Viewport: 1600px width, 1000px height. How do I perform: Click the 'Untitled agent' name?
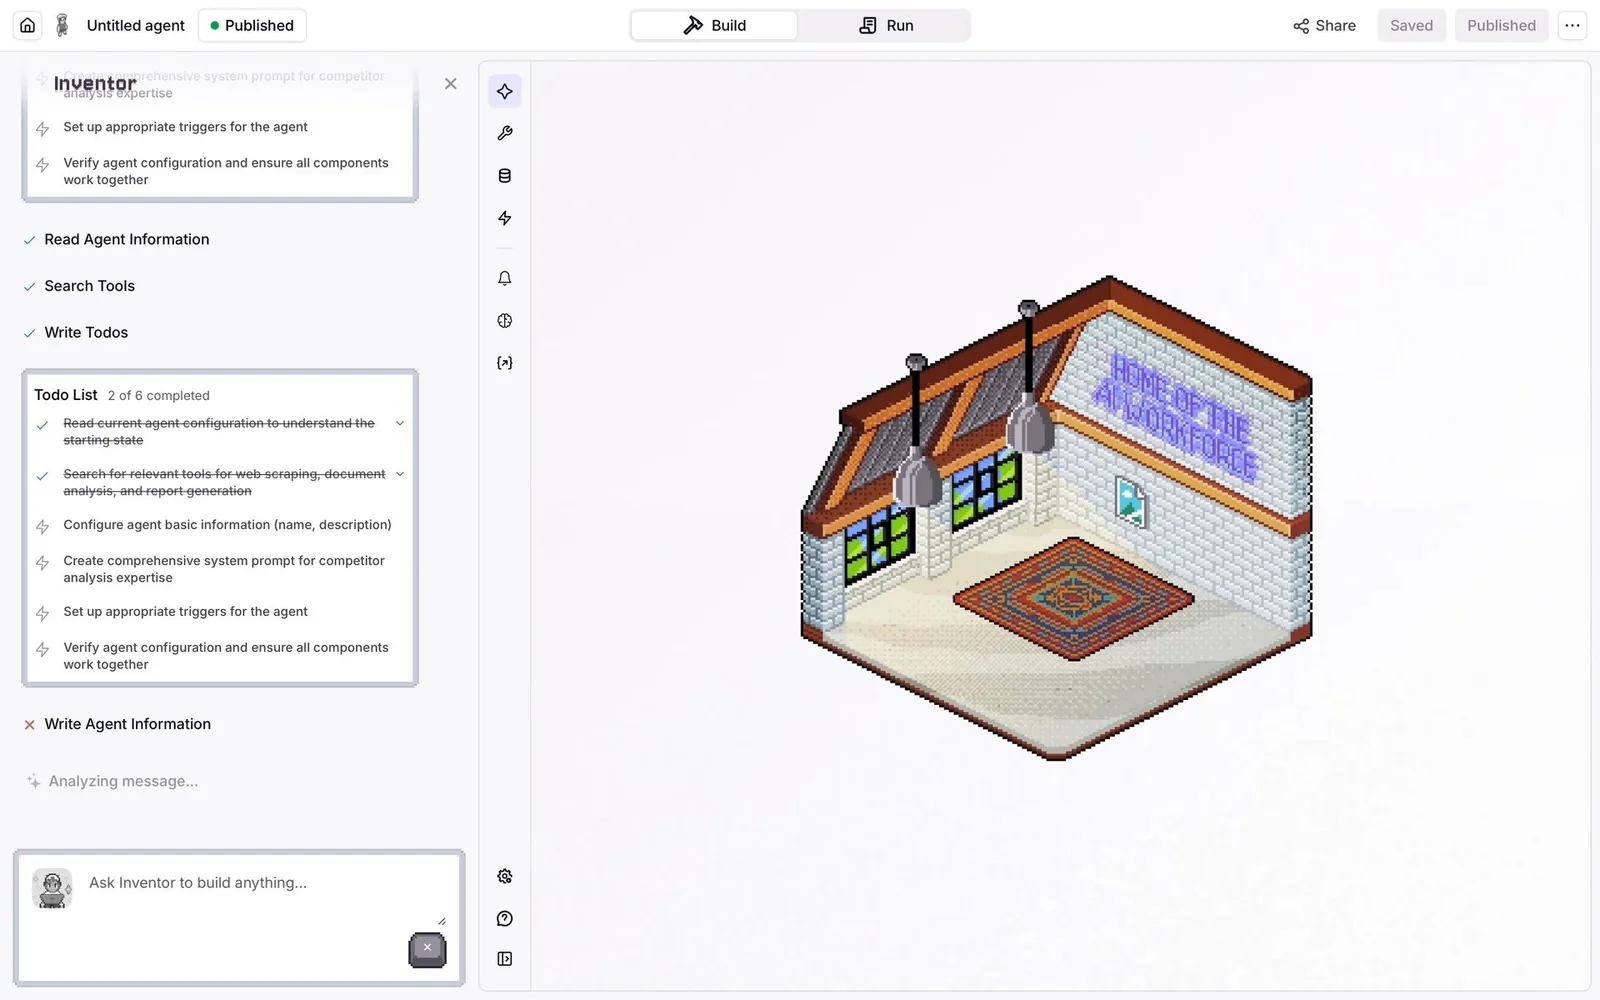click(136, 25)
